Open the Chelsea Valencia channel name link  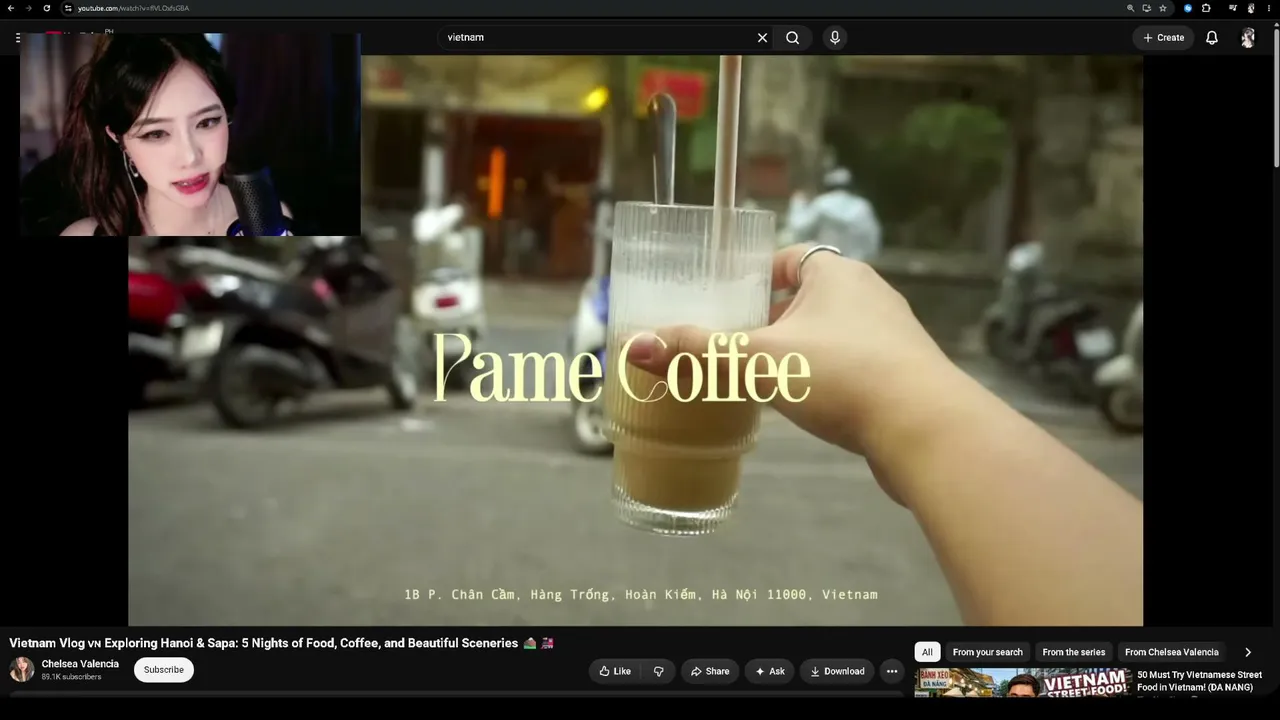coord(80,664)
